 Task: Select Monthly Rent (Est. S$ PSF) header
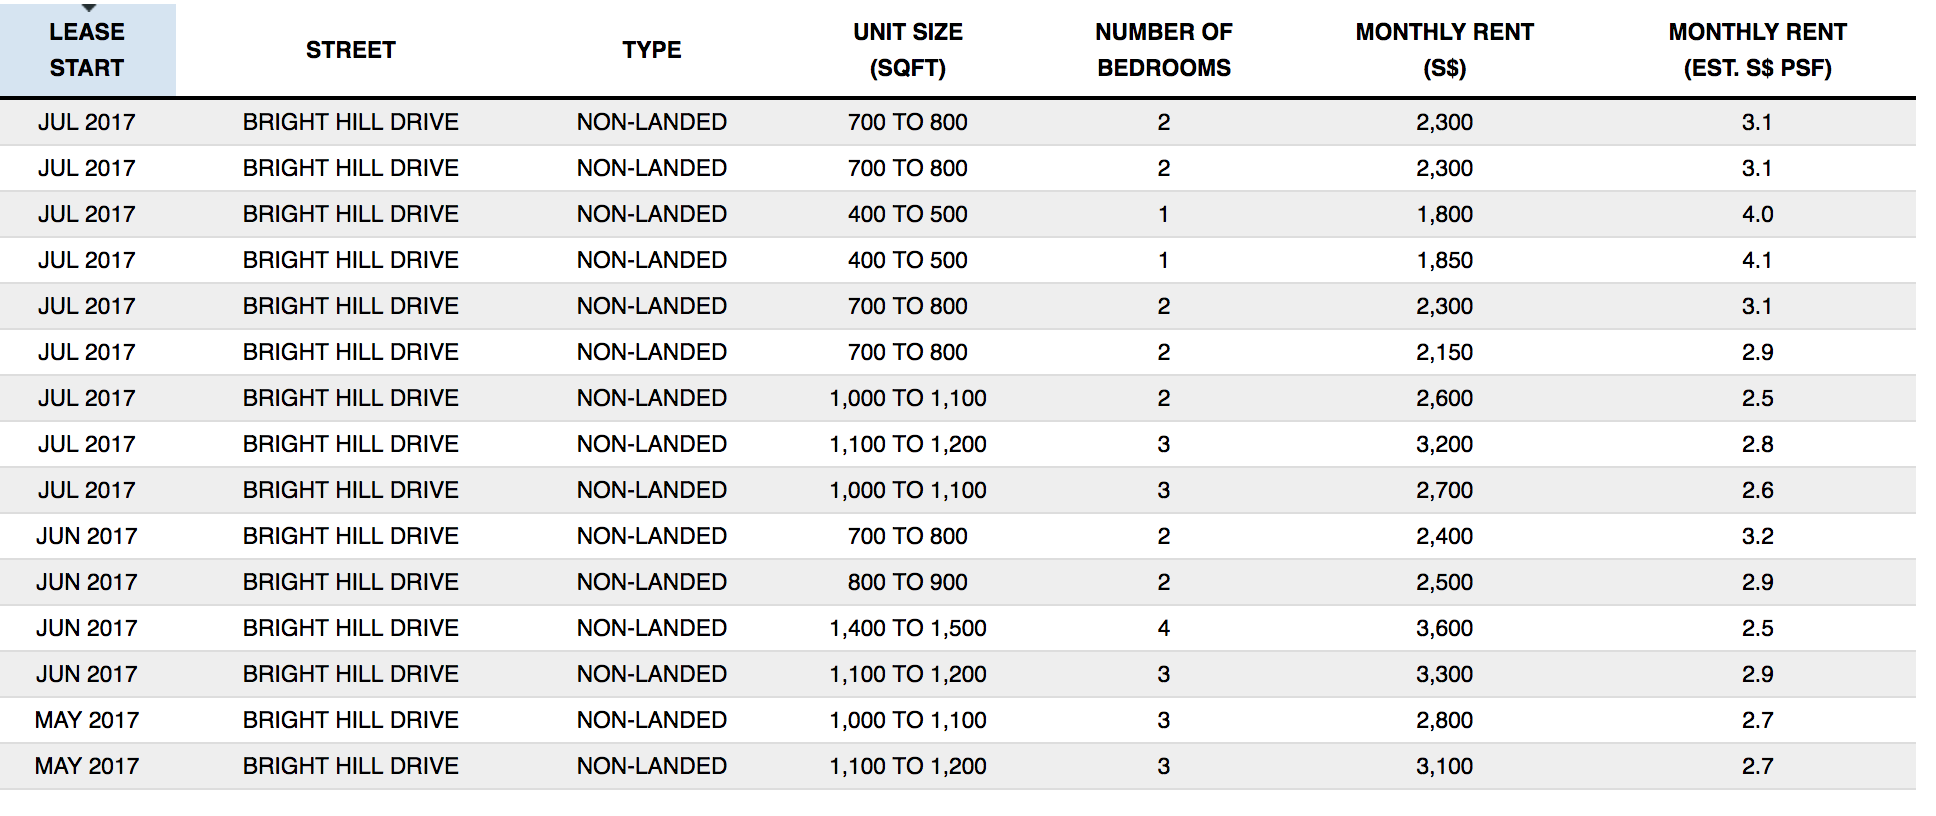(x=1757, y=50)
